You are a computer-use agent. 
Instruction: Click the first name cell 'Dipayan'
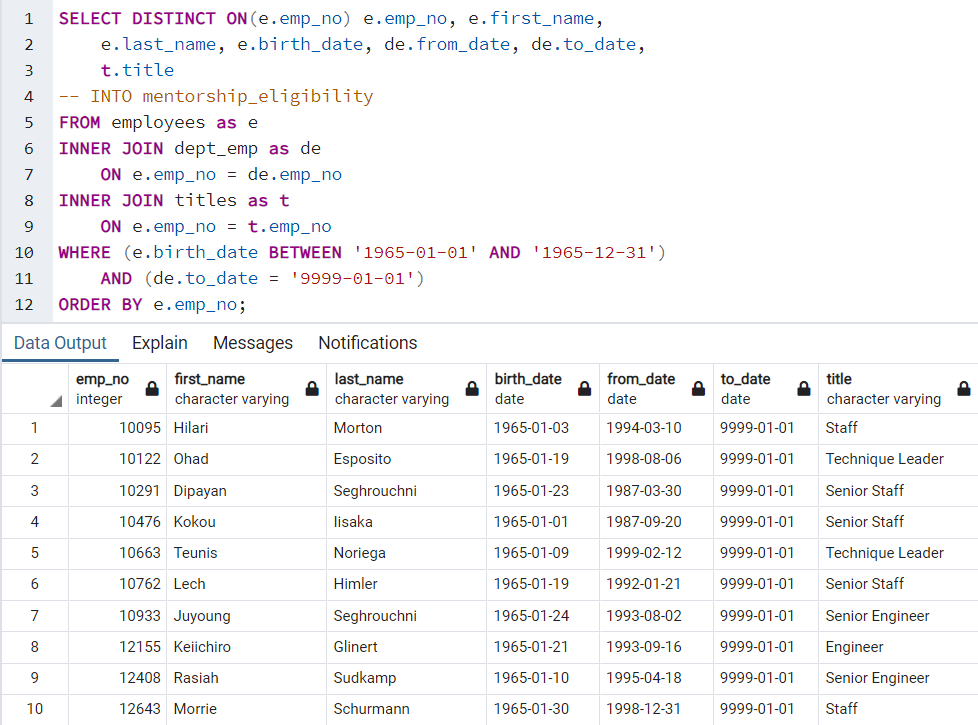pyautogui.click(x=246, y=490)
